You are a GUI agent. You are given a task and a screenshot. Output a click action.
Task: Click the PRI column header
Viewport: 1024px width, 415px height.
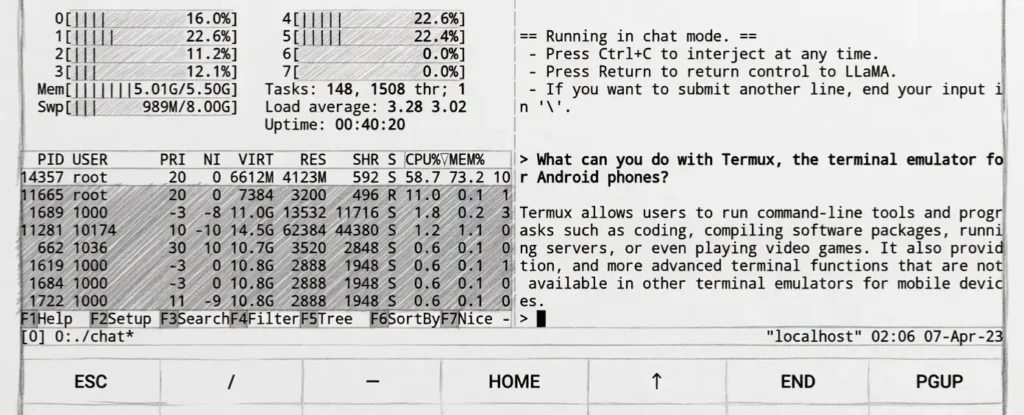click(x=172, y=159)
